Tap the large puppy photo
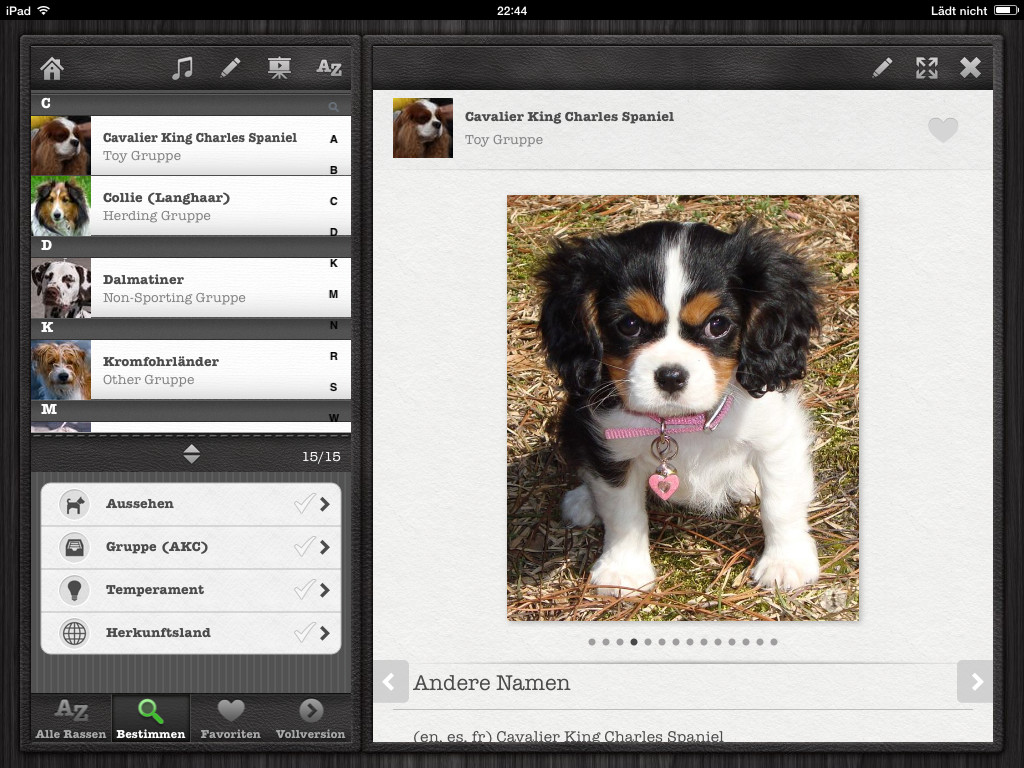This screenshot has width=1024, height=768. [682, 408]
